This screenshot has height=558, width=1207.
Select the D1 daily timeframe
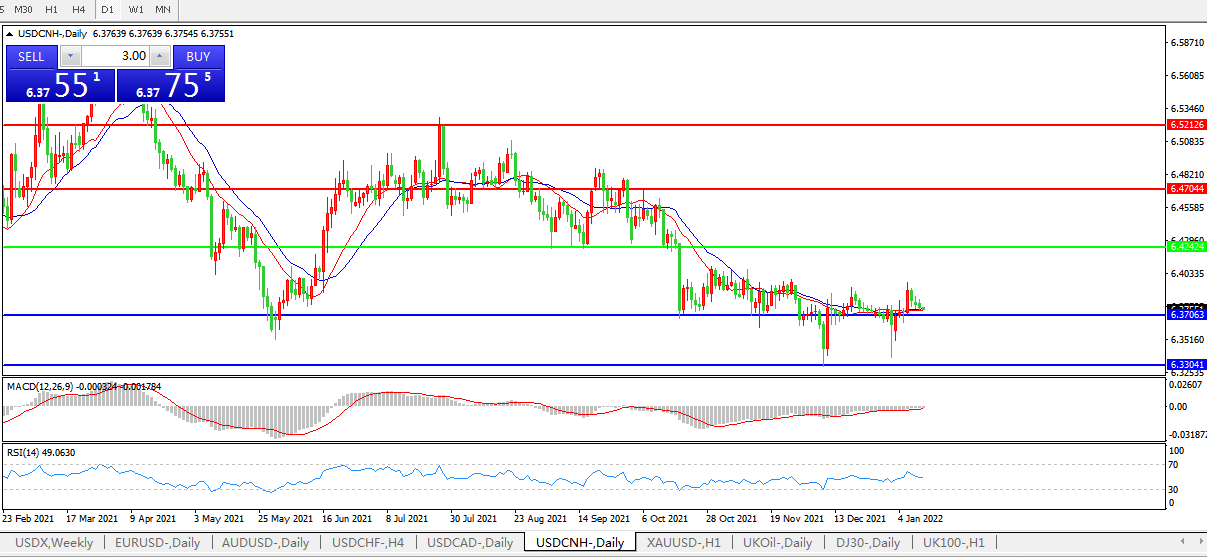pos(108,9)
